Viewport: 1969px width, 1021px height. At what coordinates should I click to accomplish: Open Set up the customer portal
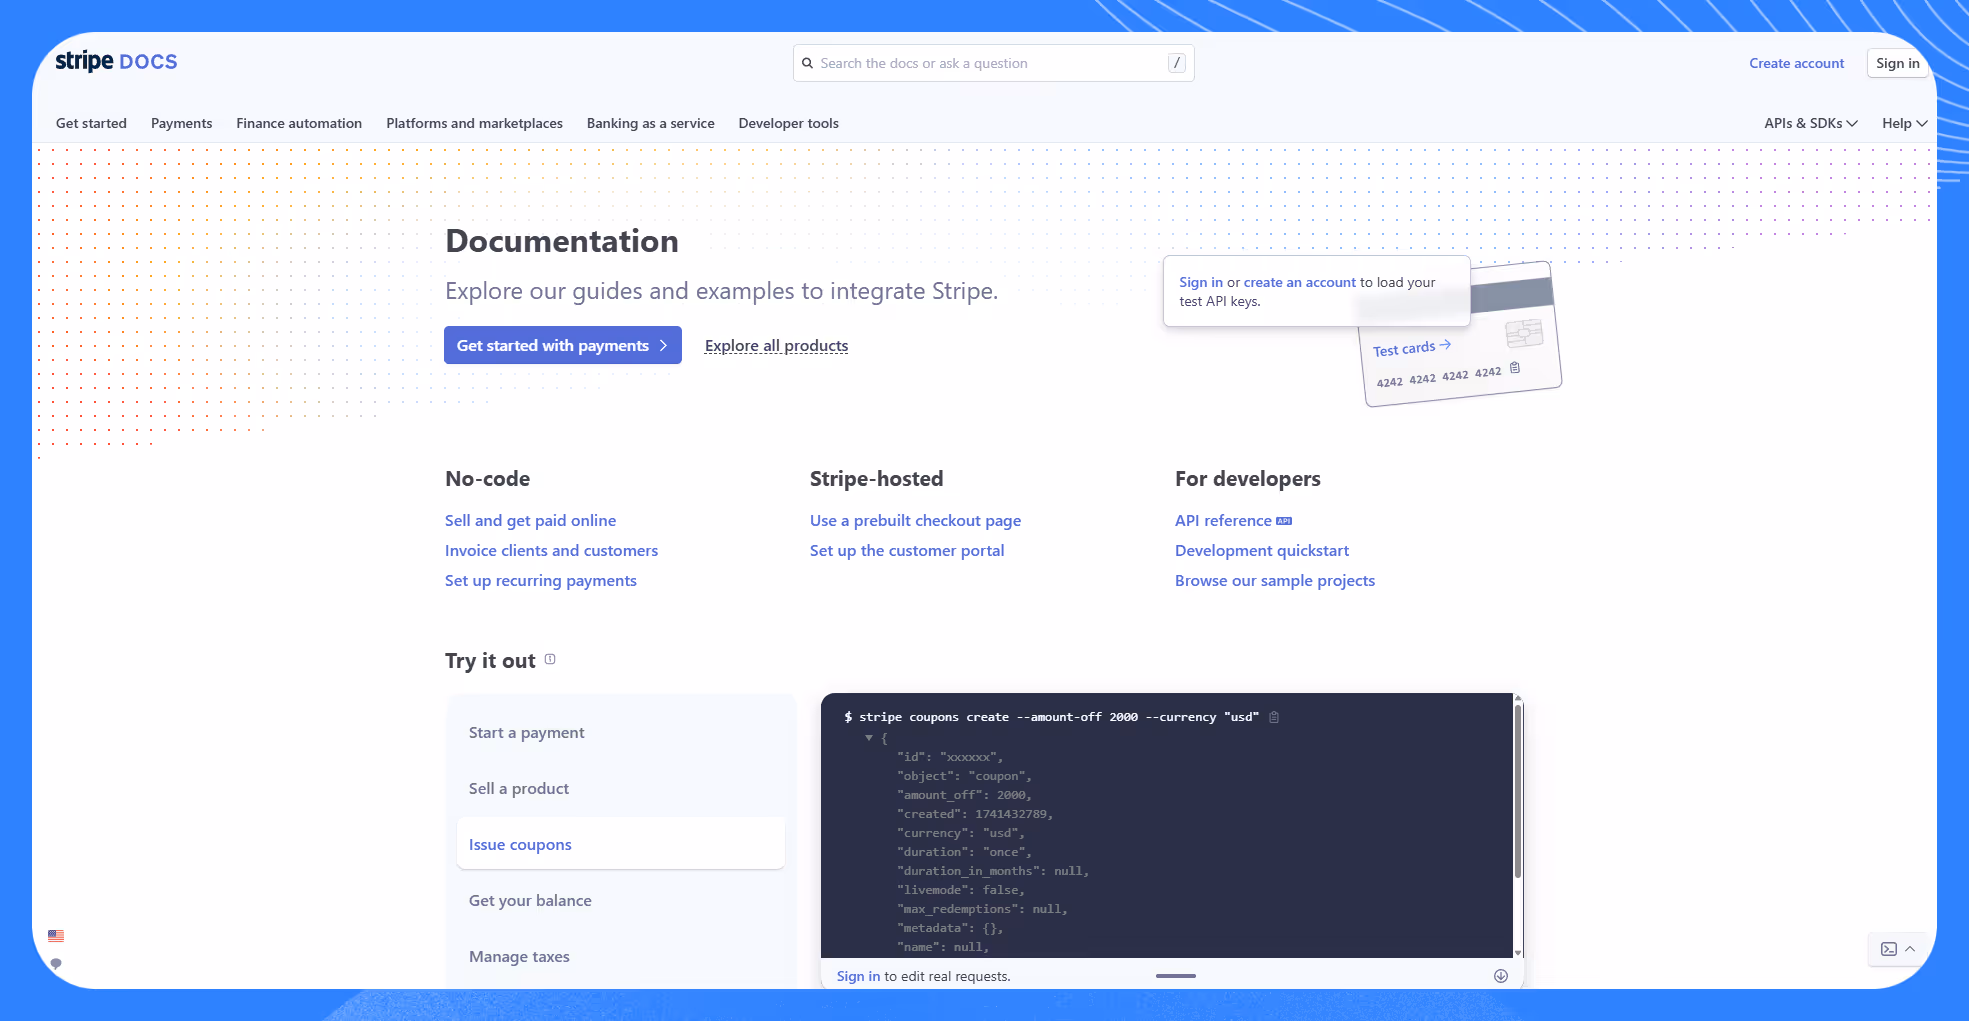tap(907, 550)
